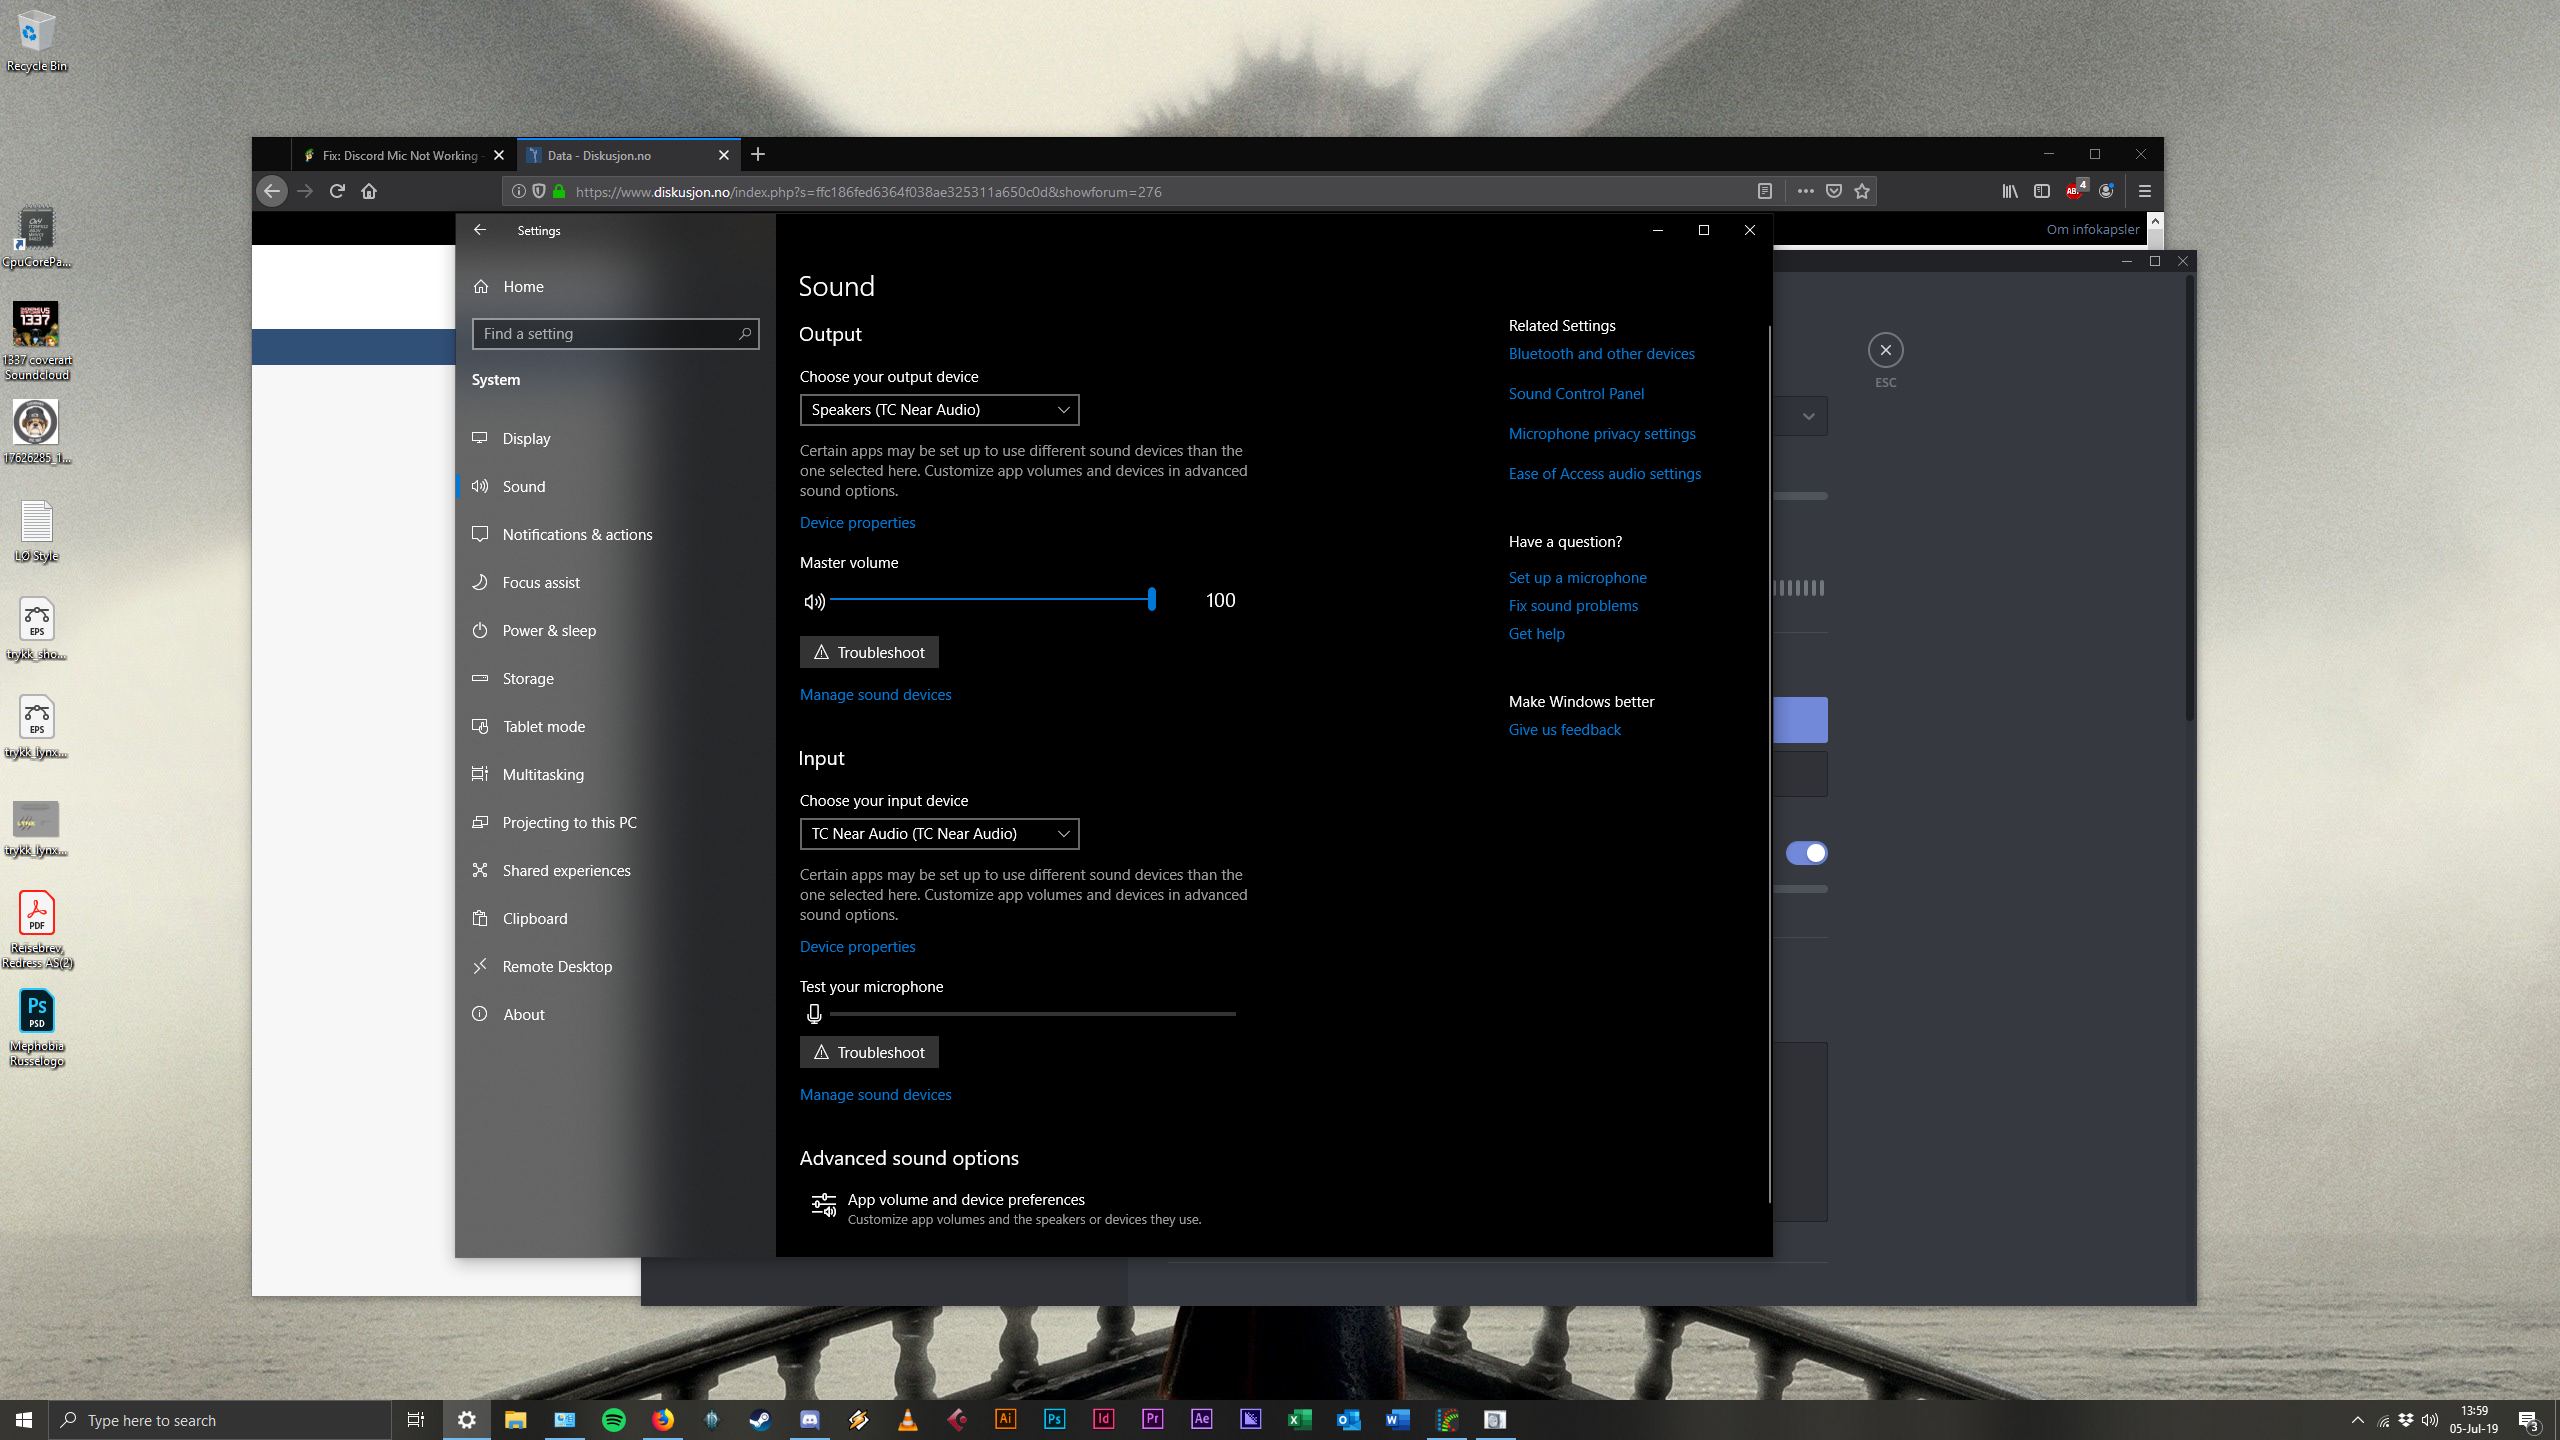Open Discord from taskbar
Image resolution: width=2560 pixels, height=1440 pixels.
pos(810,1420)
